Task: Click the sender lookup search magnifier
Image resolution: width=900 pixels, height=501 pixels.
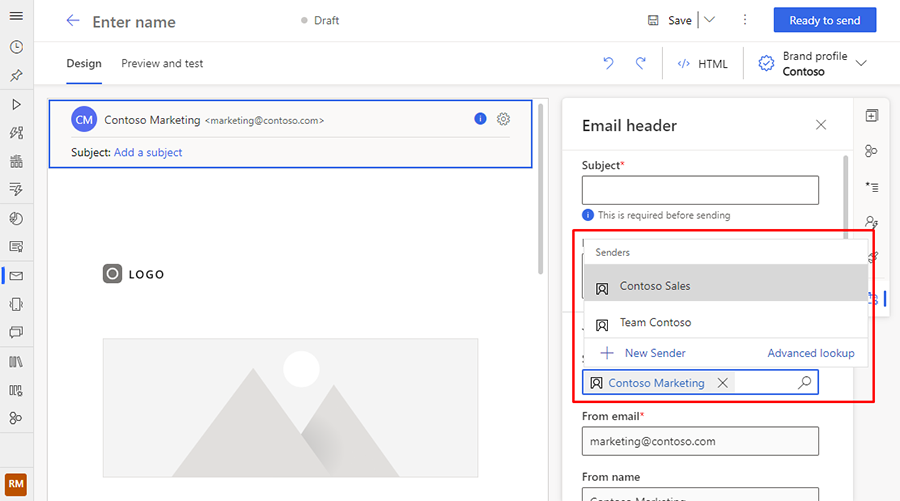Action: (x=805, y=382)
